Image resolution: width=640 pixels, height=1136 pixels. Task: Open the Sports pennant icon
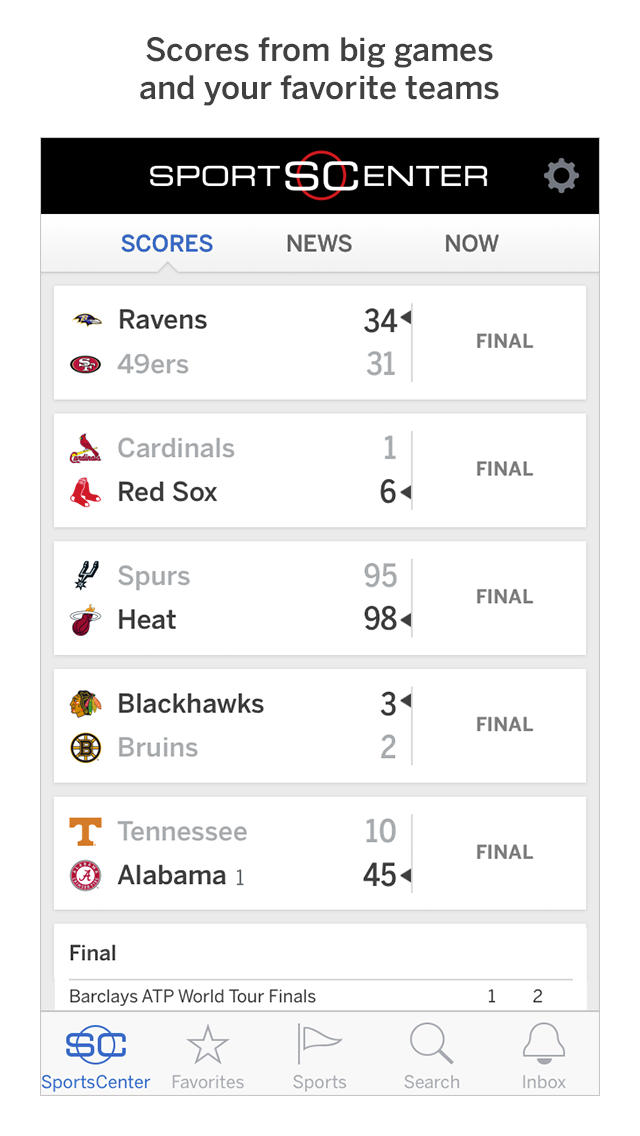click(x=320, y=1045)
